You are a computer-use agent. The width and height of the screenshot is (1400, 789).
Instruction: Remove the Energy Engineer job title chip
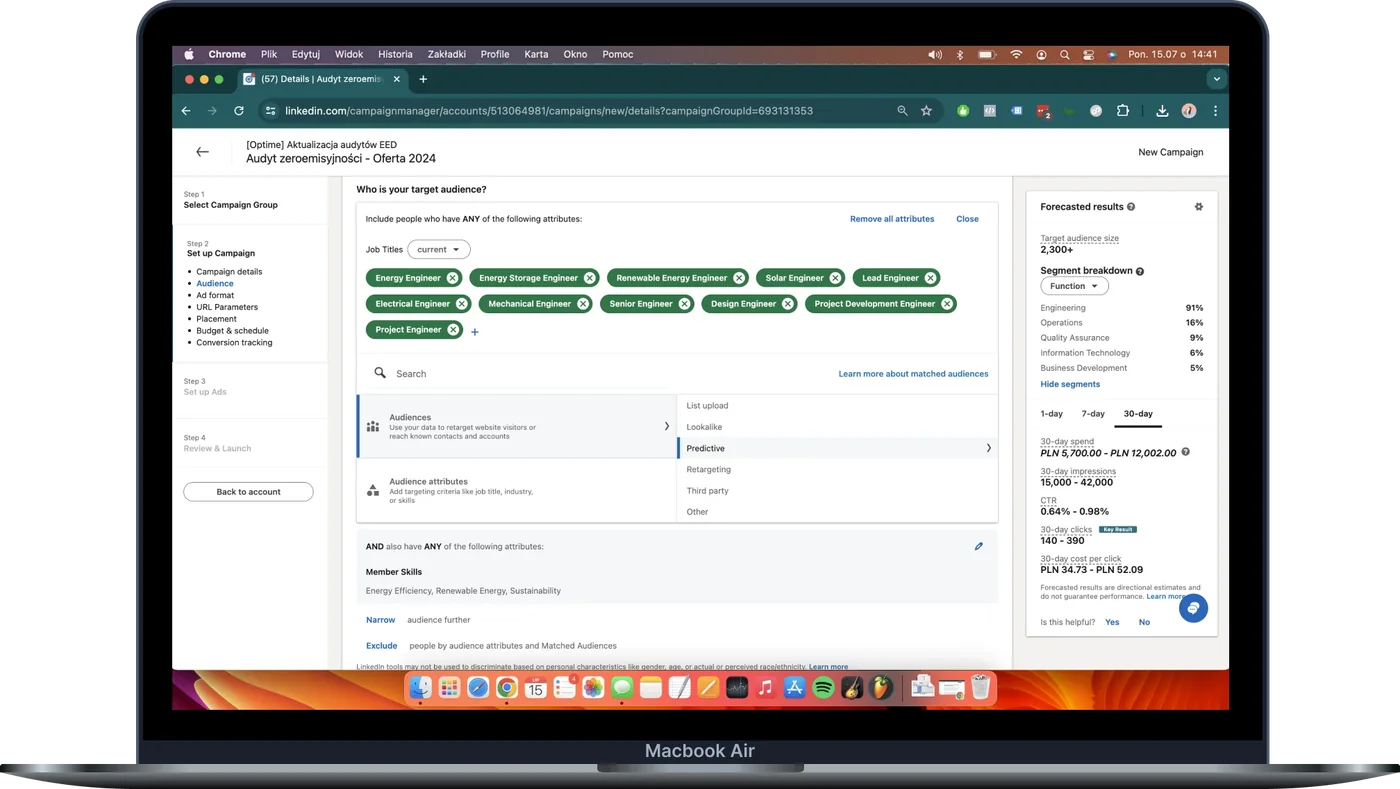pyautogui.click(x=452, y=278)
